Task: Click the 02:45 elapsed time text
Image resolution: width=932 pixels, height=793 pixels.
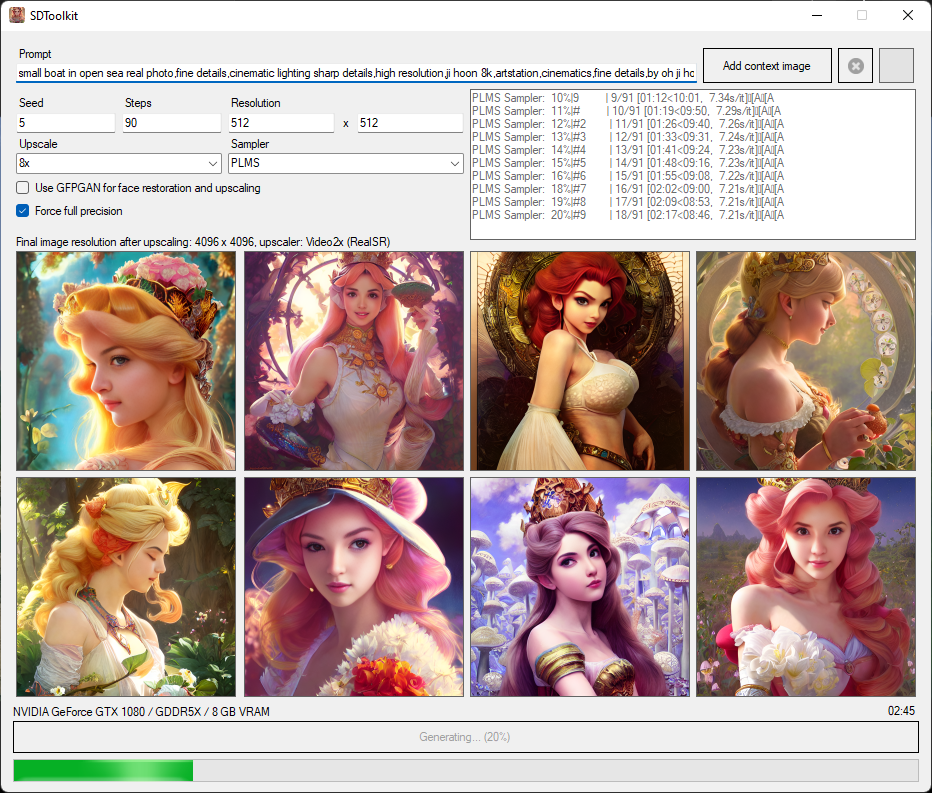Action: [901, 711]
